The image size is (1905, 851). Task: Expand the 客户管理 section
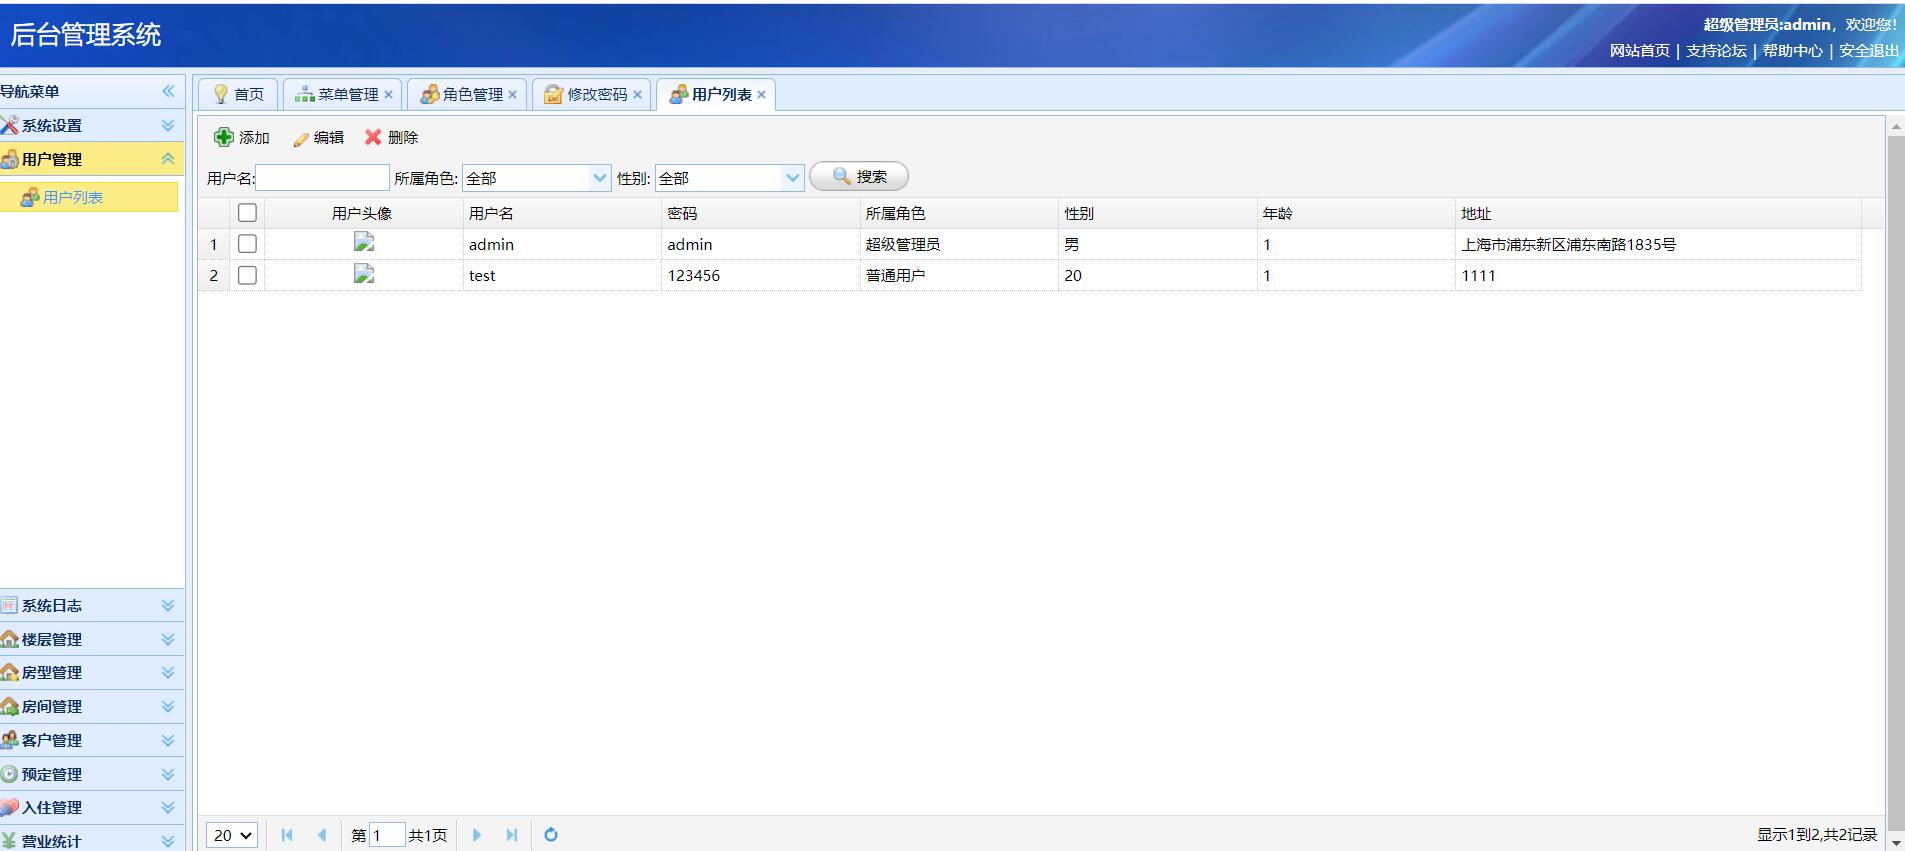(168, 740)
